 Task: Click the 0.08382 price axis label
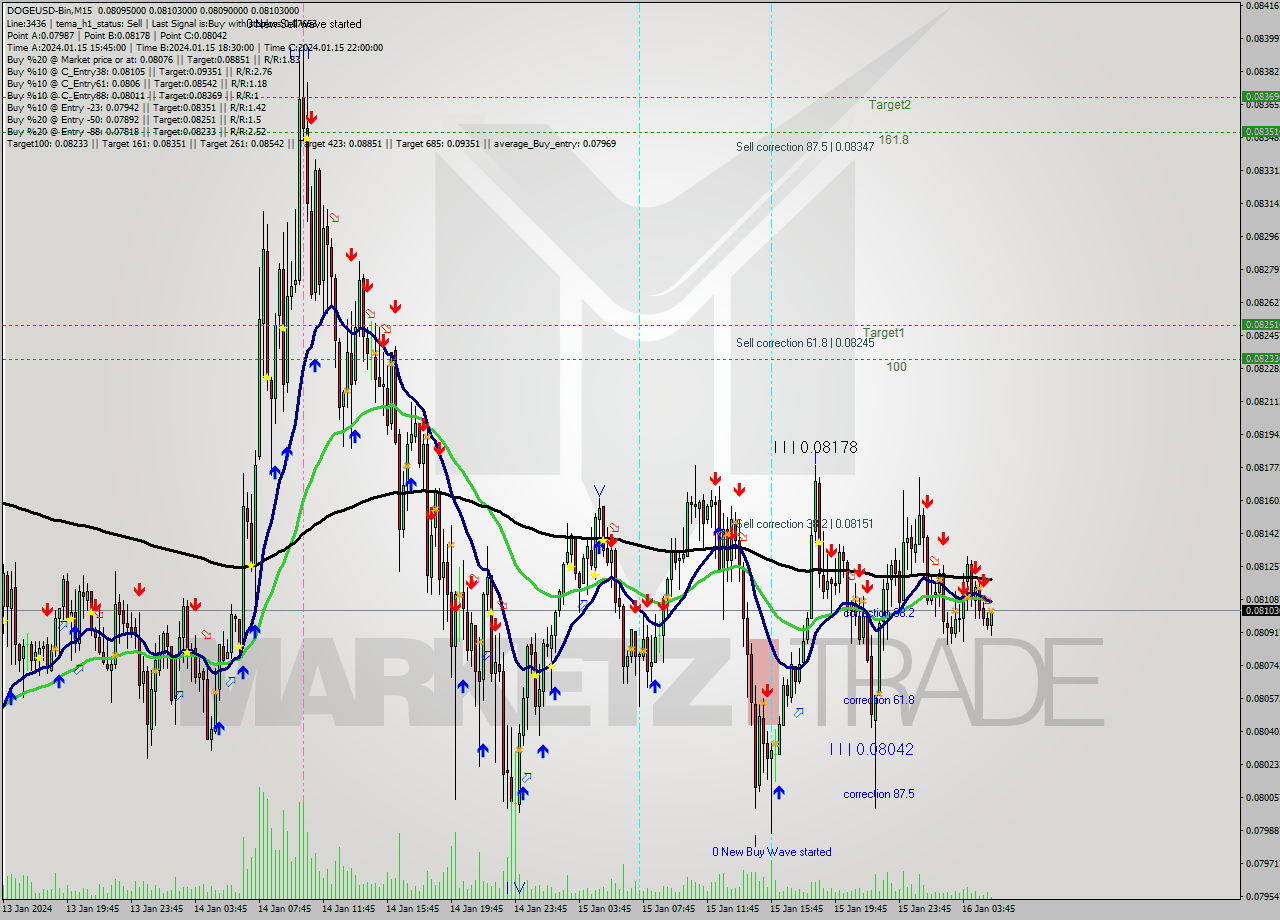(1262, 72)
